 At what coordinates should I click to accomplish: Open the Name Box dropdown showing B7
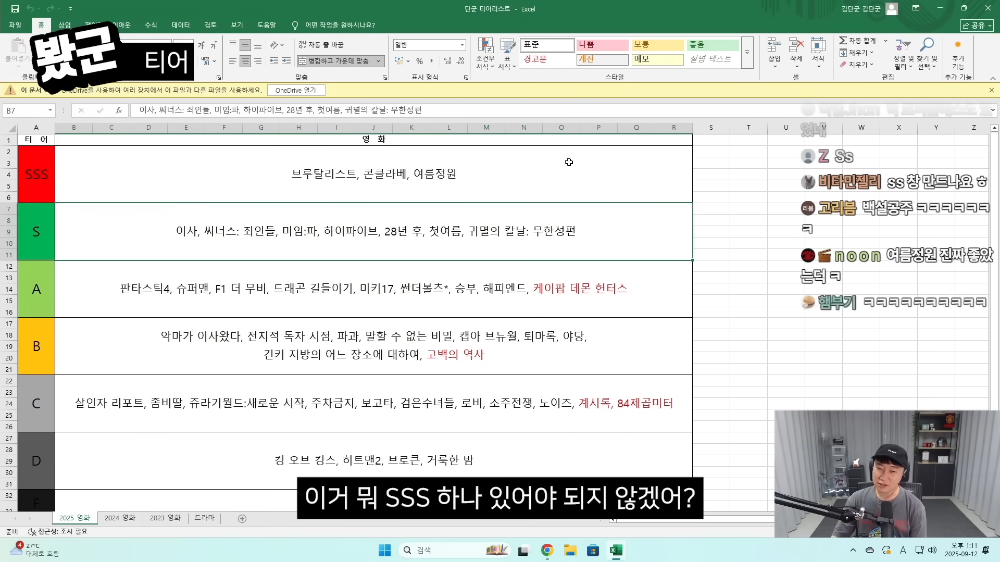(x=50, y=110)
